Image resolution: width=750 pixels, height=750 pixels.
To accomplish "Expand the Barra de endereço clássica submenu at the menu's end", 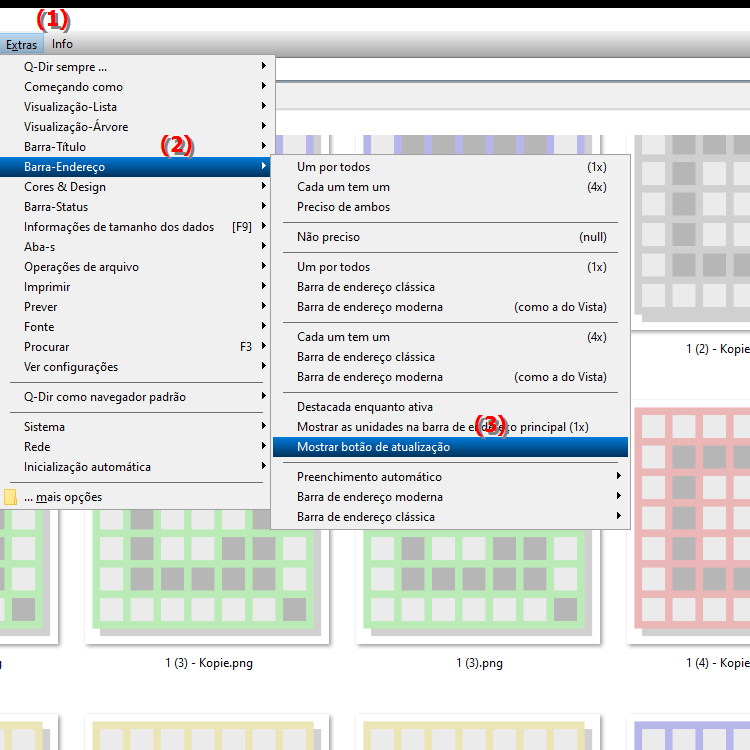I will click(x=450, y=518).
